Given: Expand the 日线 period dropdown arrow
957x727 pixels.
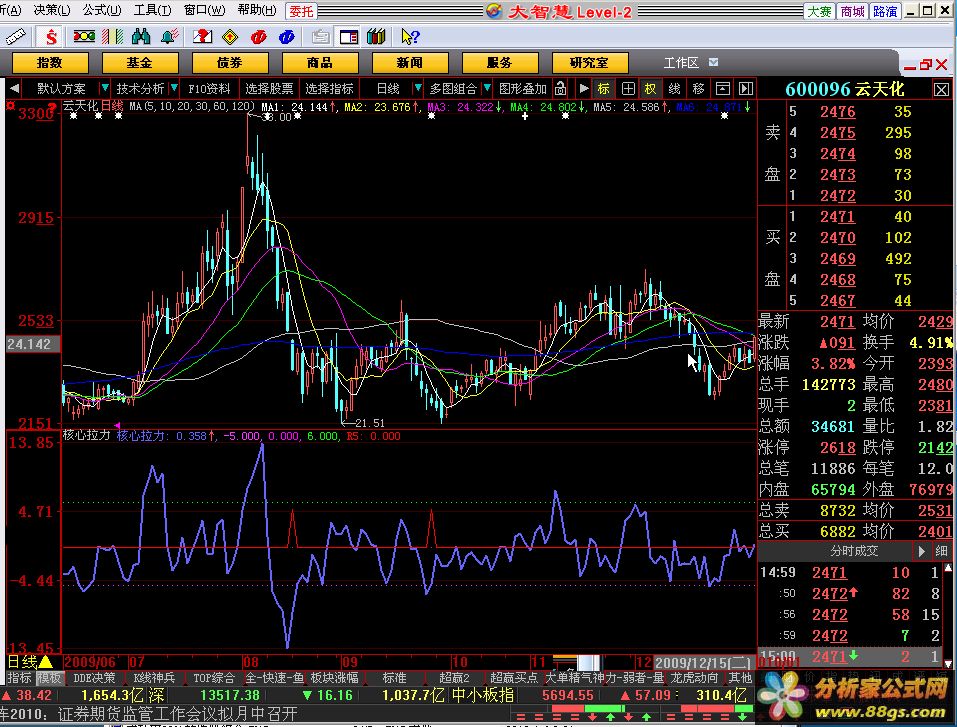Looking at the screenshot, I should click(x=418, y=88).
